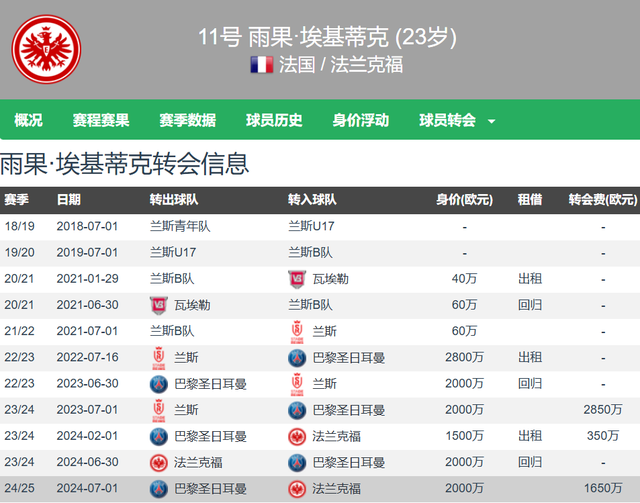Expand the dropdown arrow after 球员转会
Screen dimensions: 640x503
click(x=491, y=121)
